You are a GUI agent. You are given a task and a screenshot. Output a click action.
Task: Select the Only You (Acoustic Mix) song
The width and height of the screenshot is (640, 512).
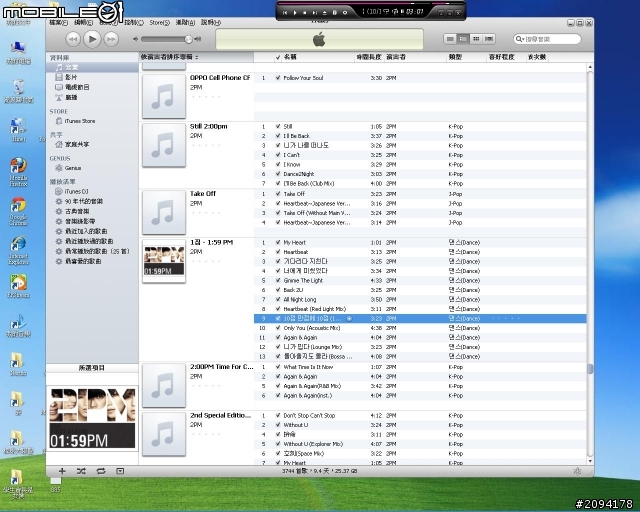pos(420,328)
